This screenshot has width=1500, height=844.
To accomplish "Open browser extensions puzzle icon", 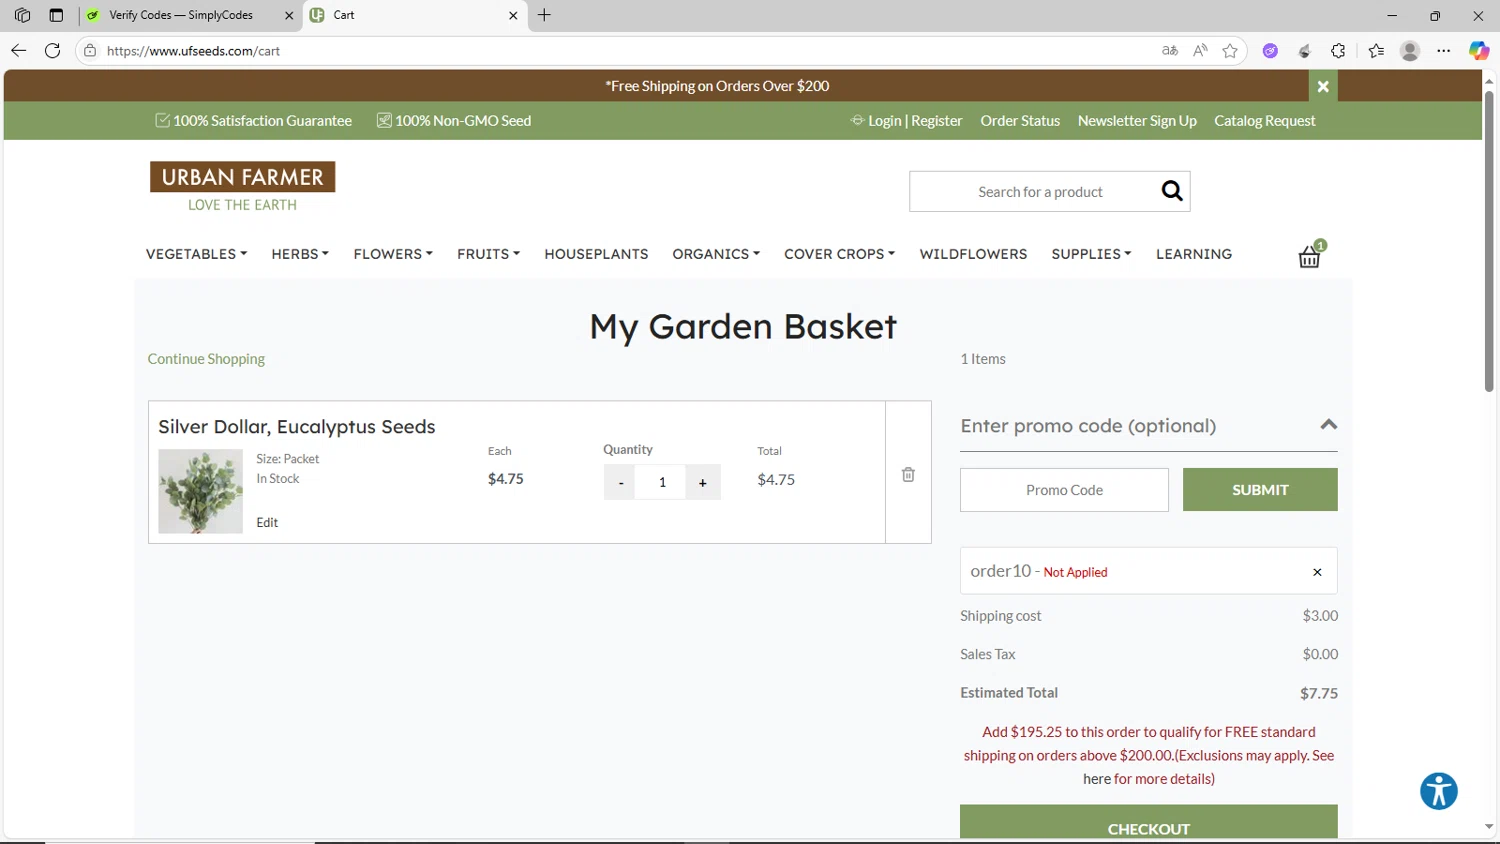I will coord(1338,51).
